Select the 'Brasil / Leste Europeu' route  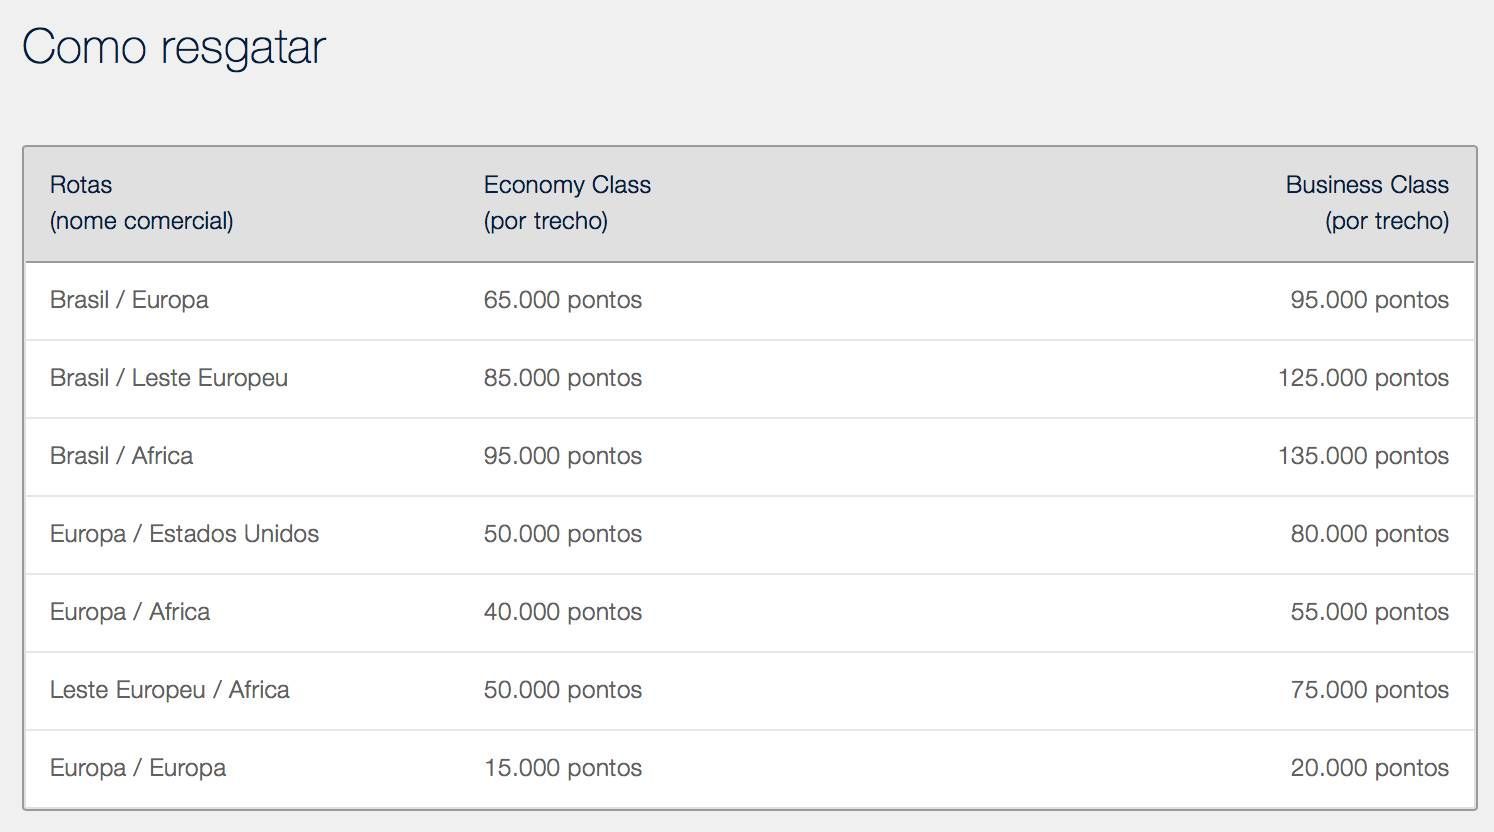tap(169, 378)
